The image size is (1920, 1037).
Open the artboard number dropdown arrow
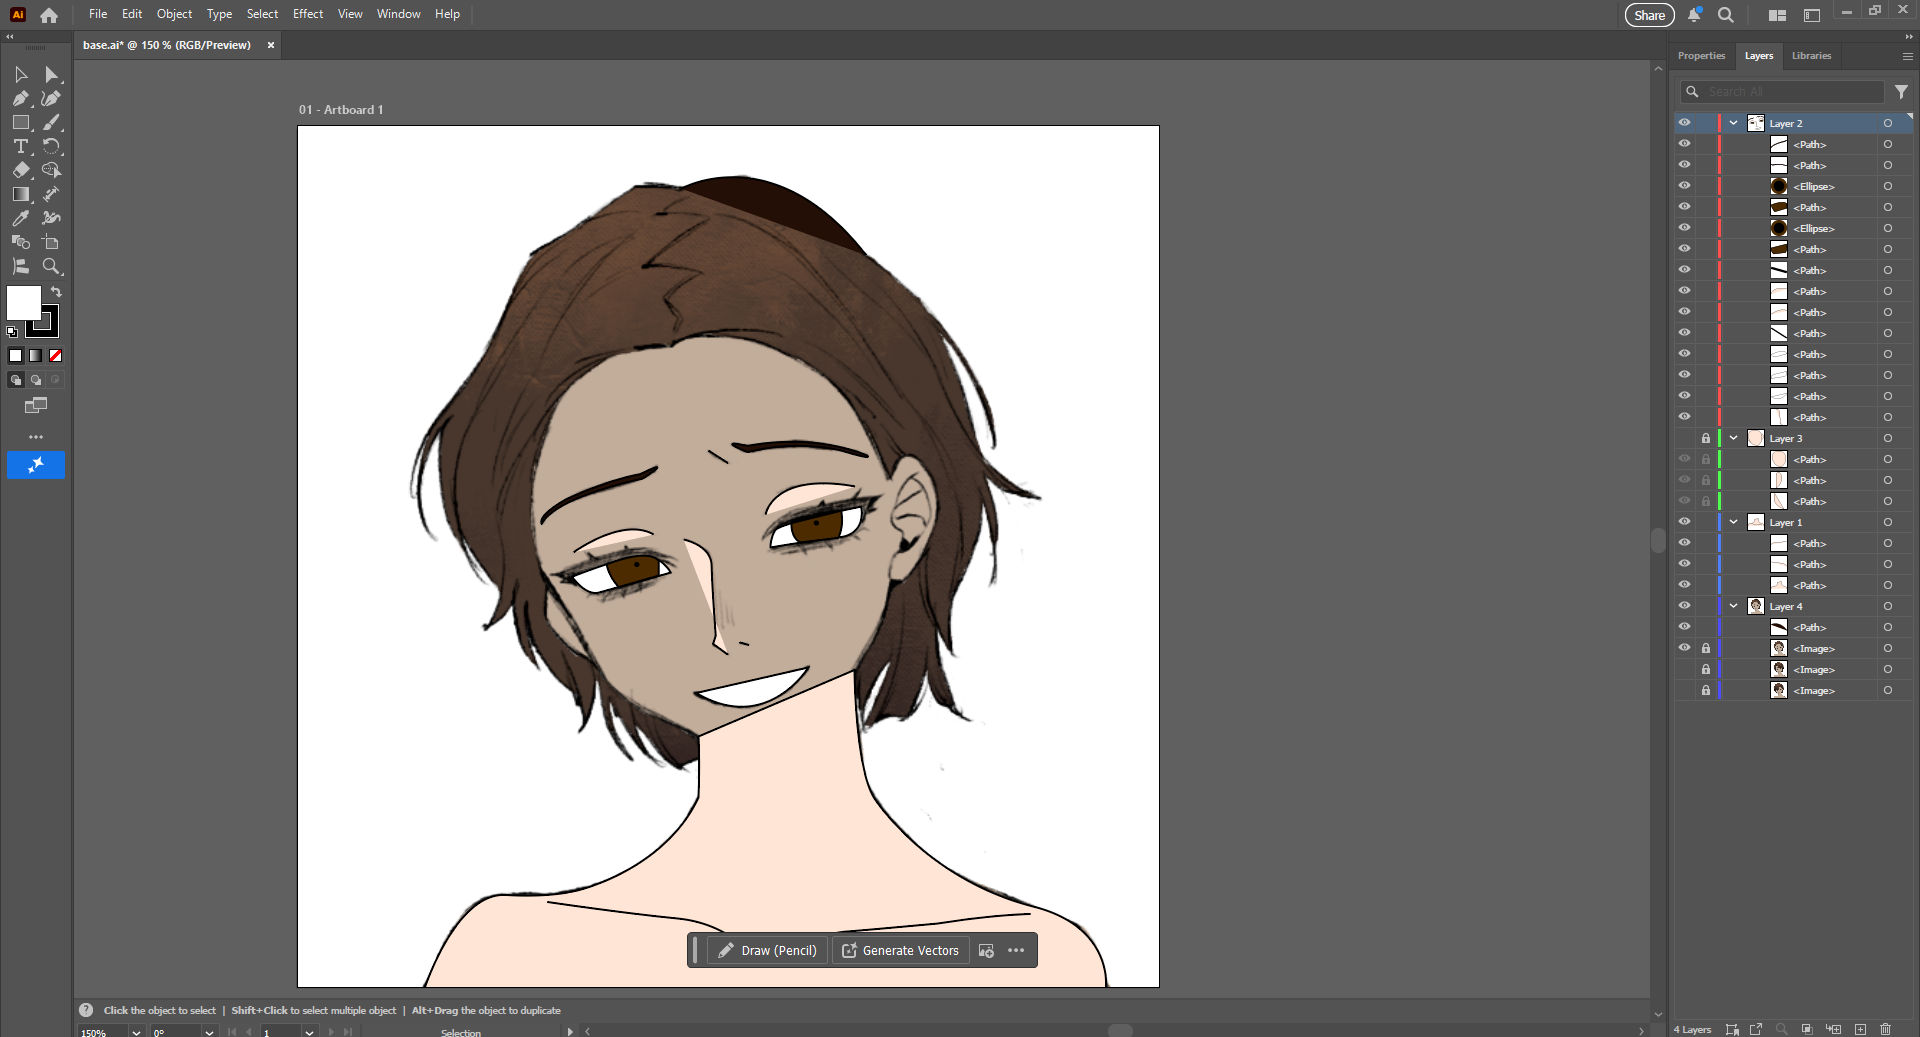tap(310, 1032)
